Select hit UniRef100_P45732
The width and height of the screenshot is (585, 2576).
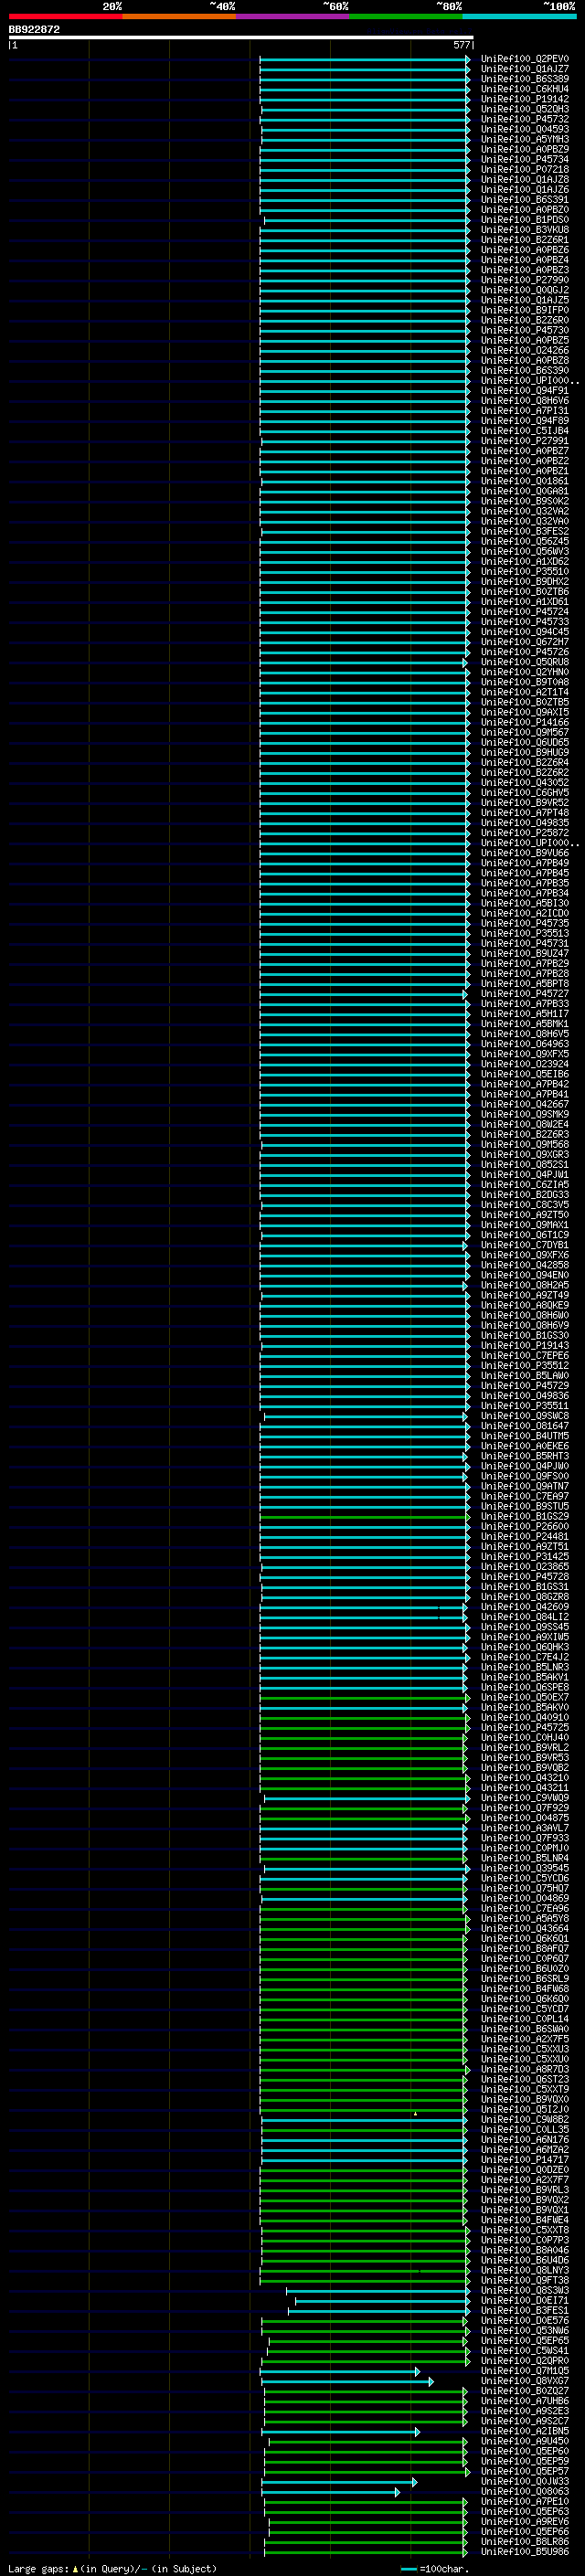tap(525, 119)
